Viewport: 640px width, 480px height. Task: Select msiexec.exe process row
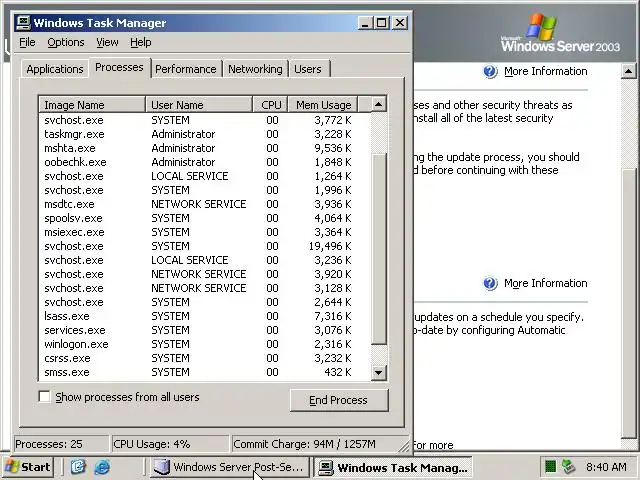click(205, 232)
